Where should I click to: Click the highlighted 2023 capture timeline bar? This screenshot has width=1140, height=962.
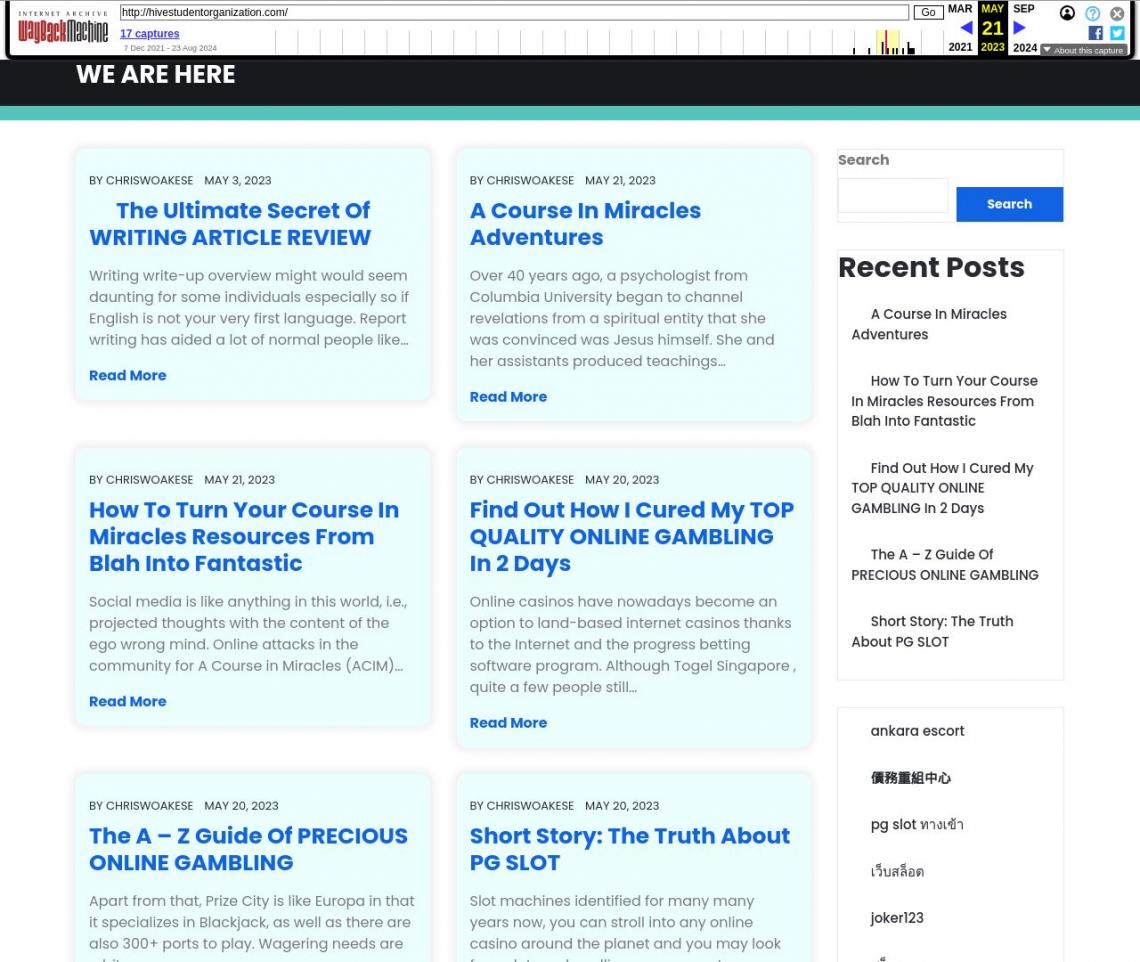(885, 43)
